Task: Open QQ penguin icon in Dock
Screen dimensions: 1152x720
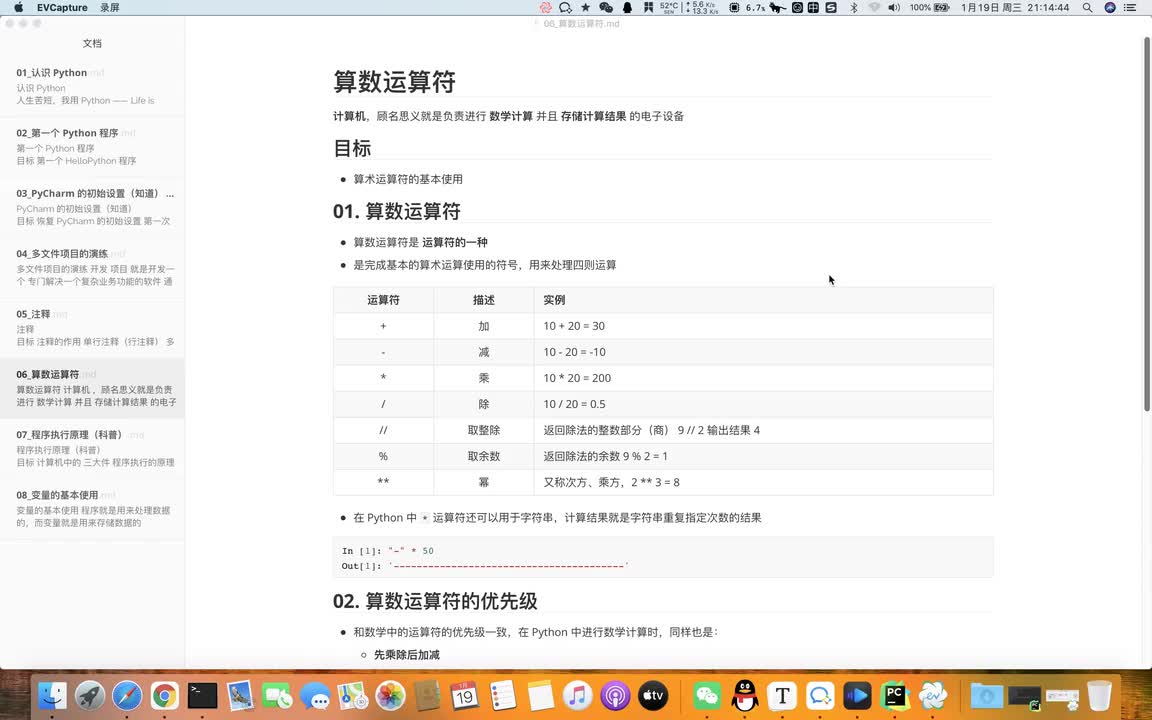Action: pyautogui.click(x=744, y=695)
